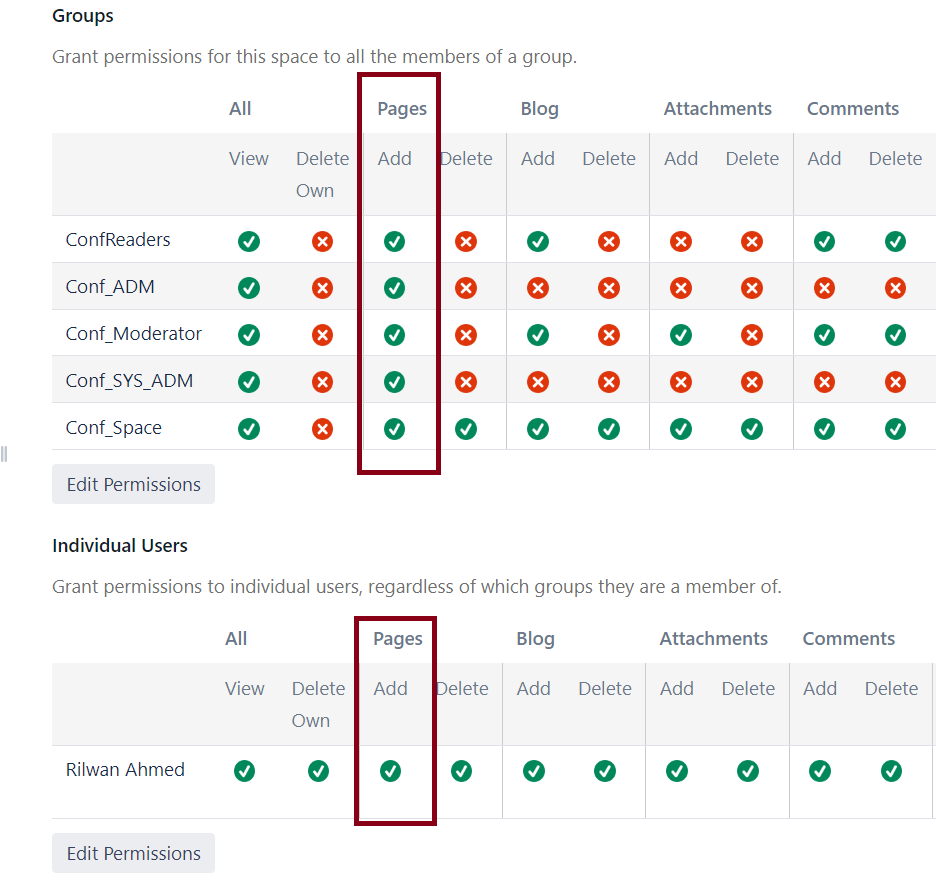Click Conf_SYS_ADM Comments Delete red cross
The width and height of the screenshot is (936, 892).
(895, 382)
